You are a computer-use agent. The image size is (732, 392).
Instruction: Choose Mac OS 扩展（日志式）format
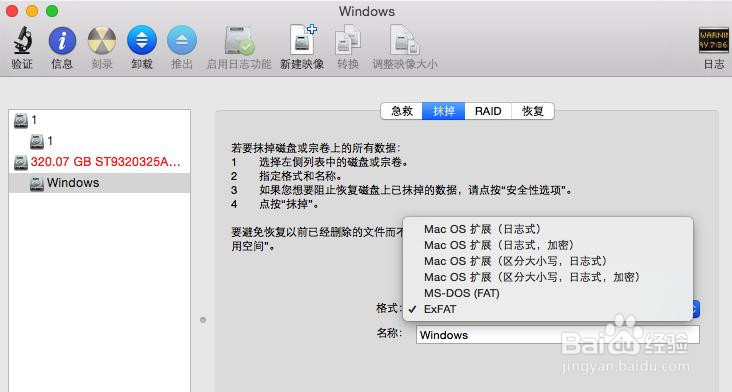(548, 229)
